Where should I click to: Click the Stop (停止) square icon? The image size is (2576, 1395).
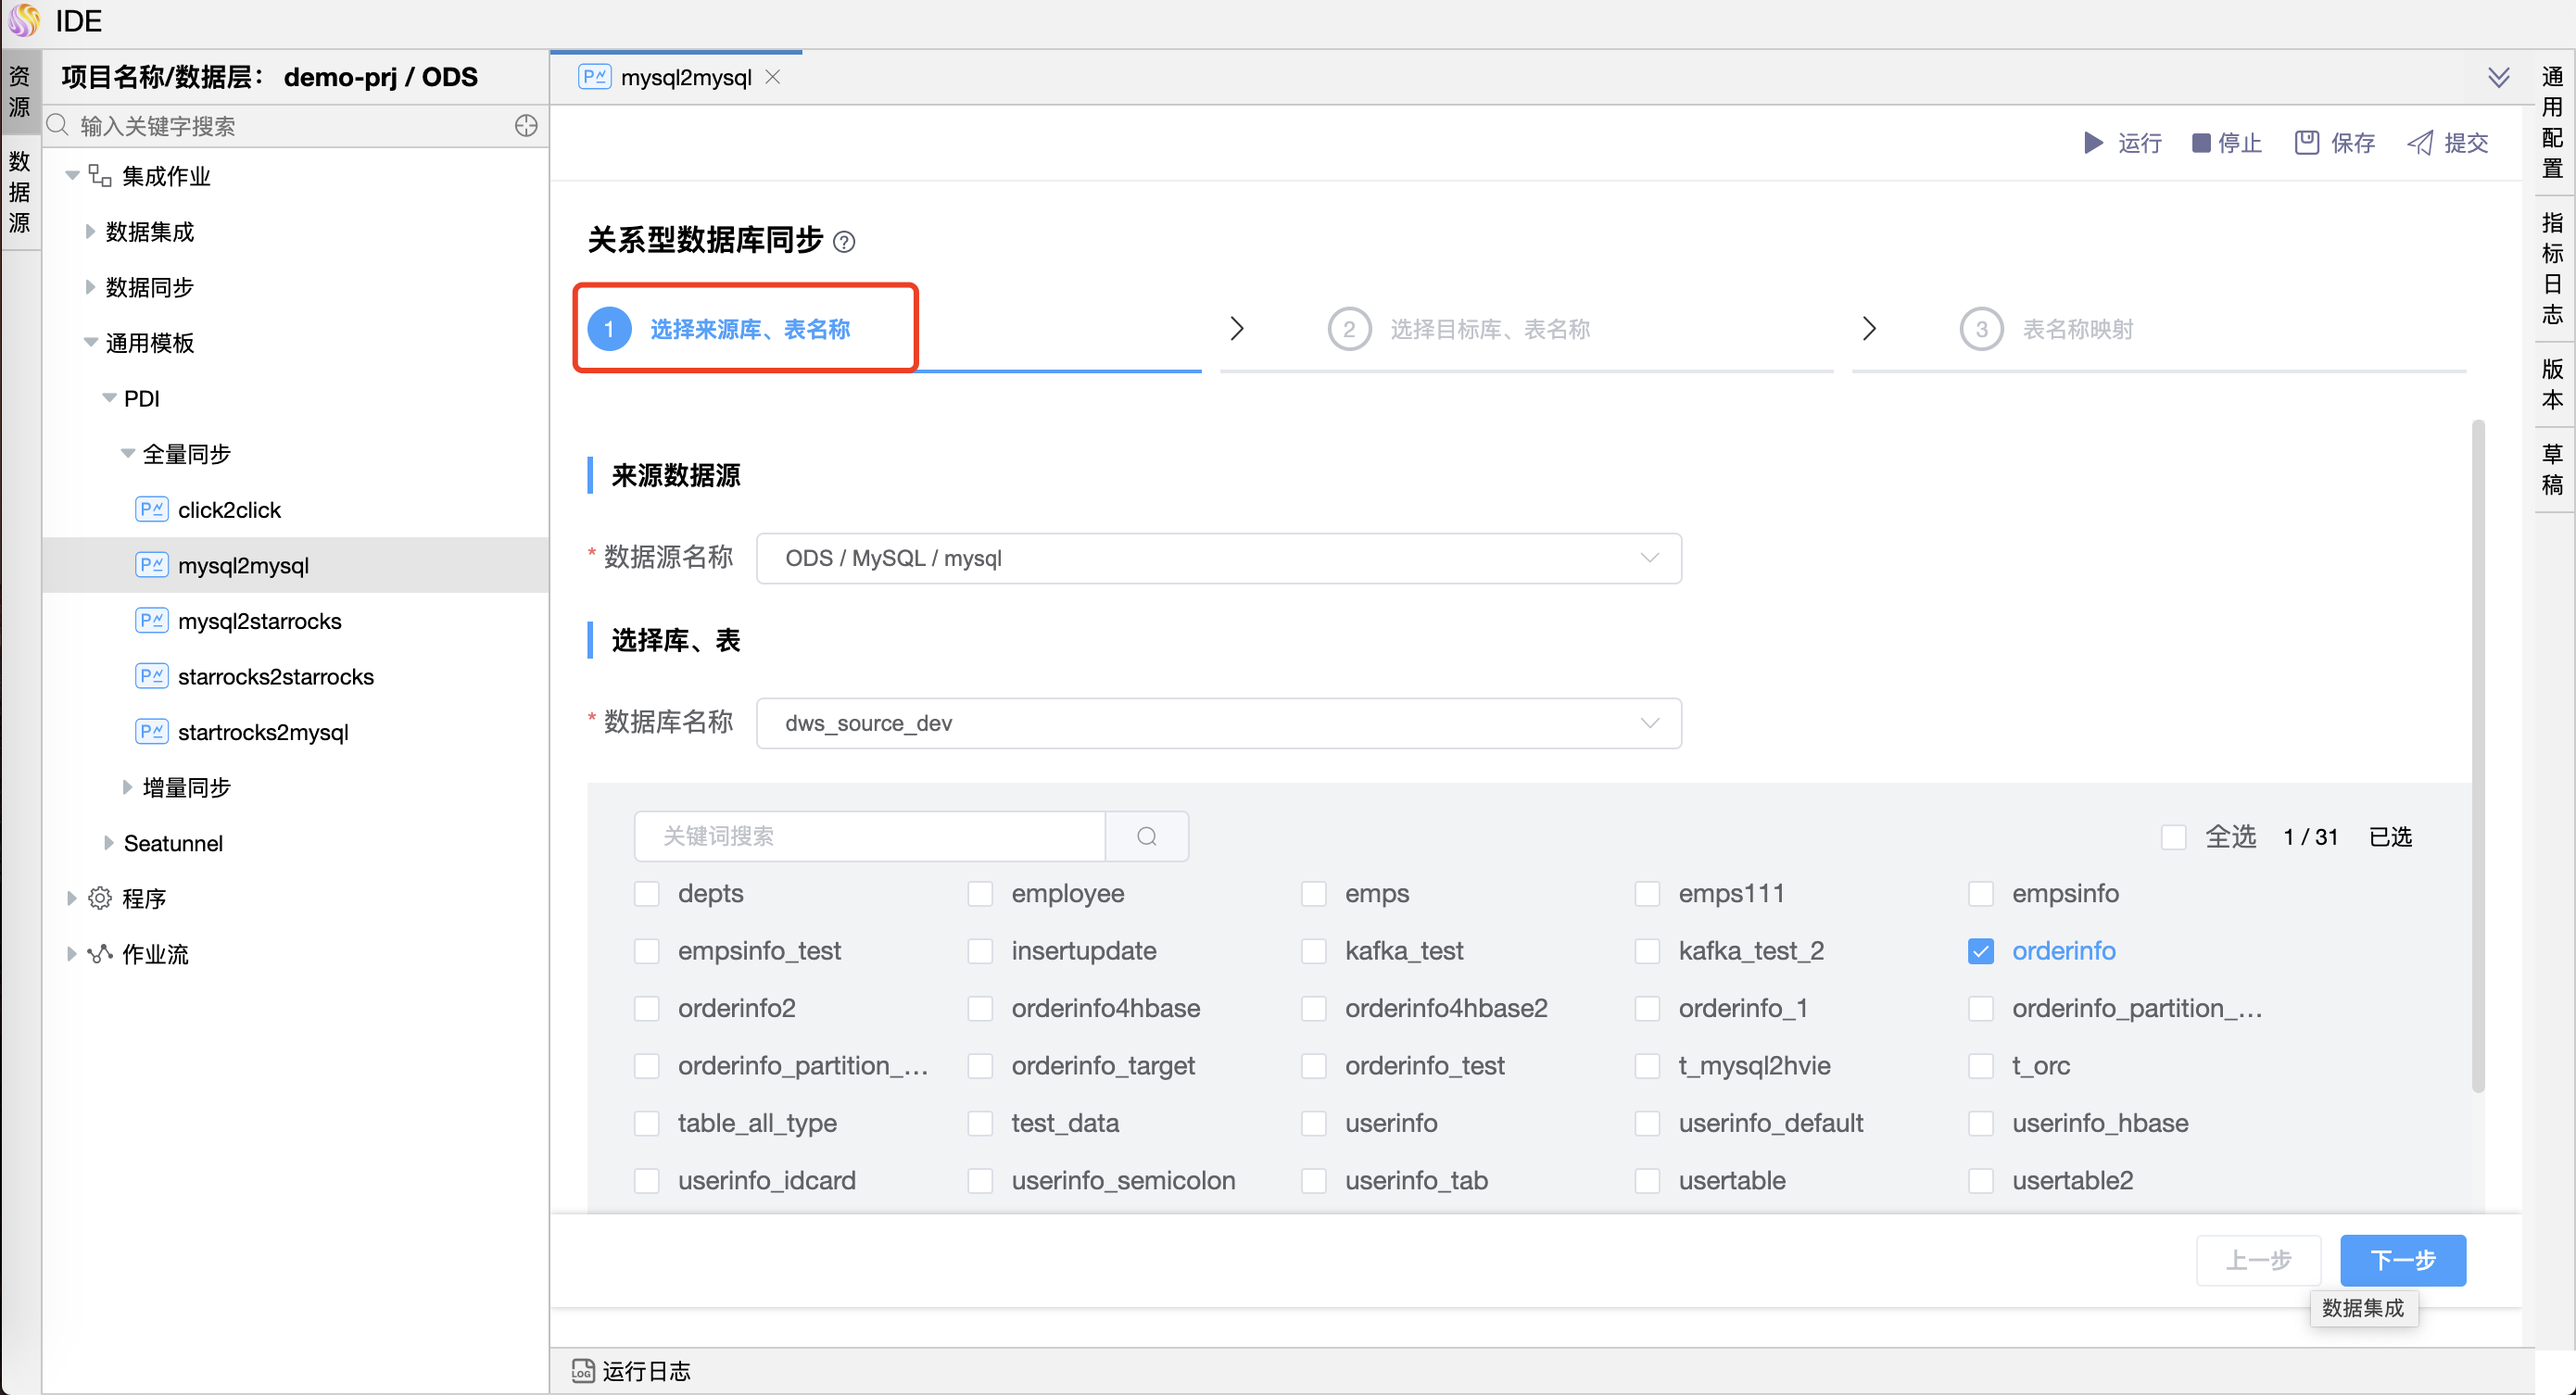(x=2200, y=143)
